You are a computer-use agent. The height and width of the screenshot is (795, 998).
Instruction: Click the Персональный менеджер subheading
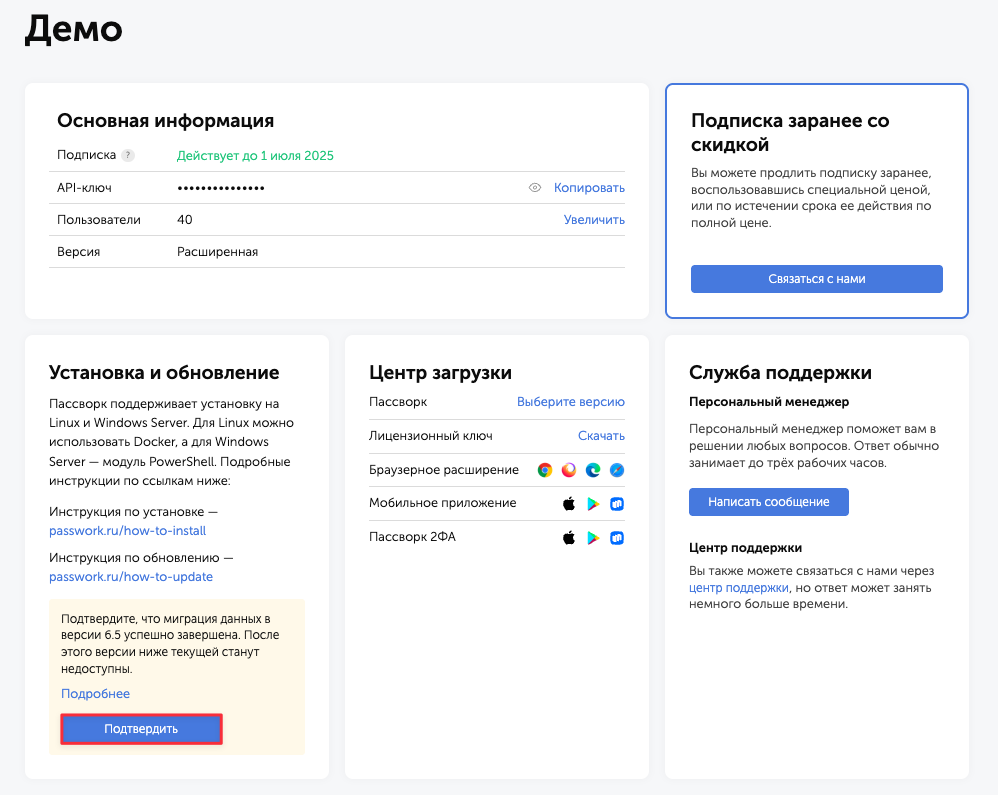point(769,402)
